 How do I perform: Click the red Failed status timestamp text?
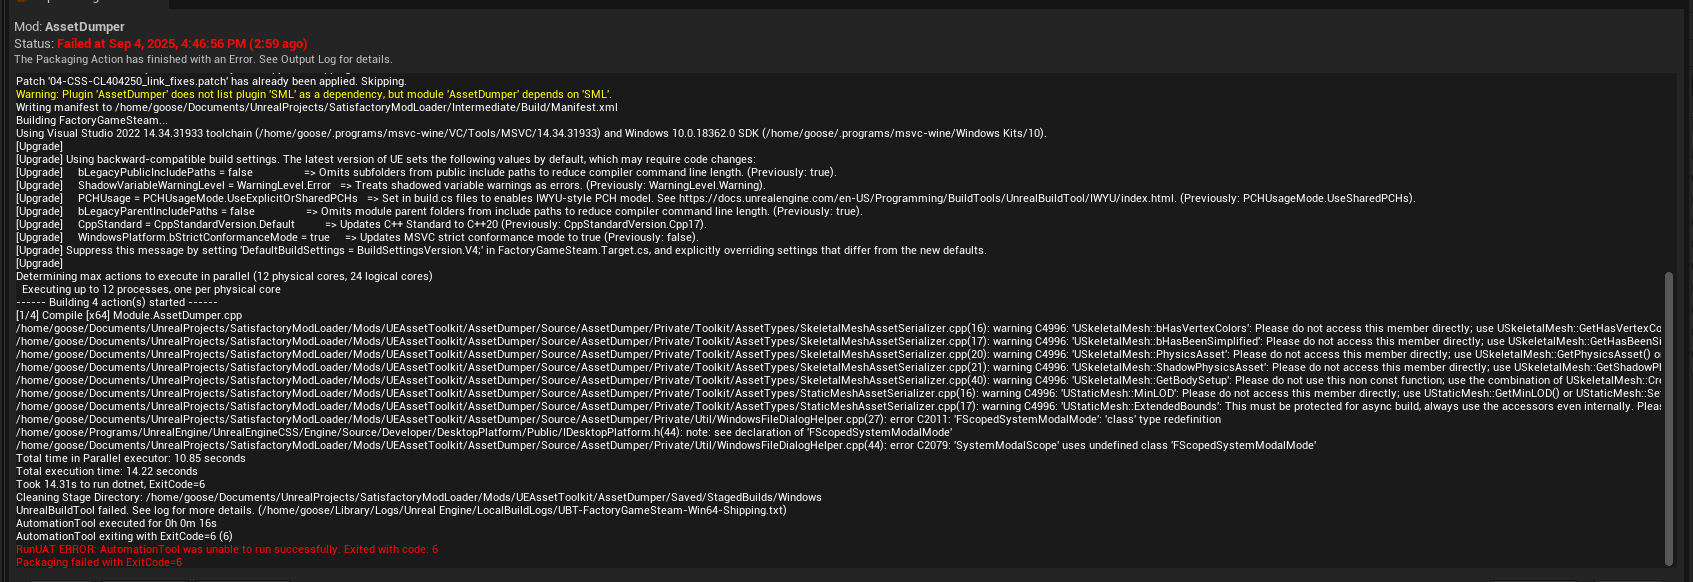click(x=182, y=44)
